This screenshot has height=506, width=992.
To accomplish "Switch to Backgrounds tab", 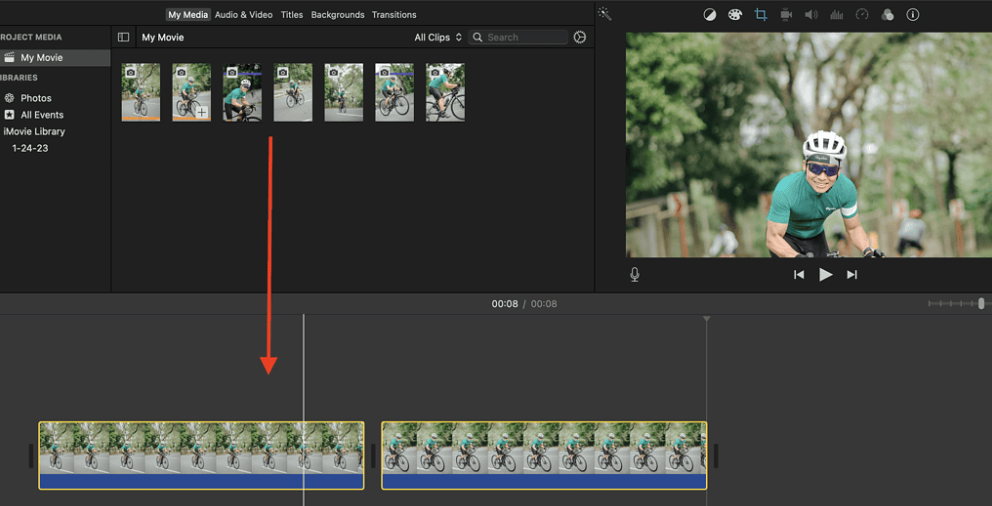I will coord(337,15).
